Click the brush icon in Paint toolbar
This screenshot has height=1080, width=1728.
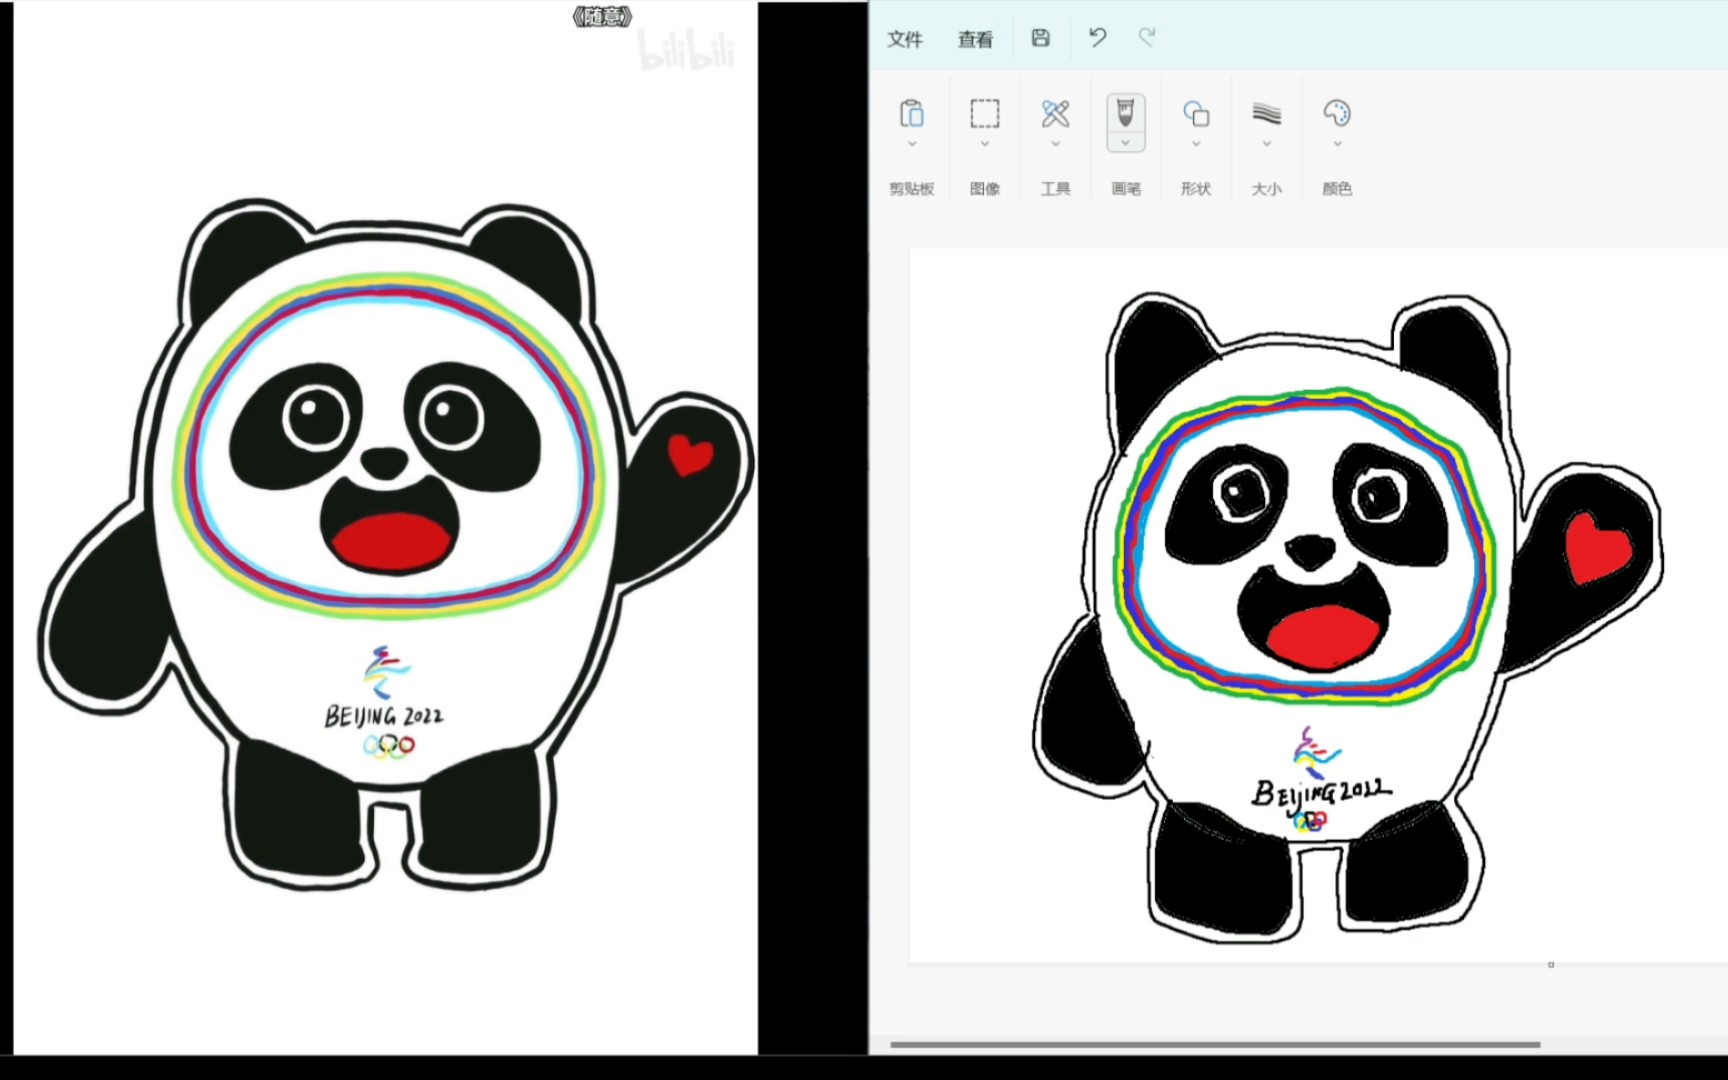[x=1126, y=113]
